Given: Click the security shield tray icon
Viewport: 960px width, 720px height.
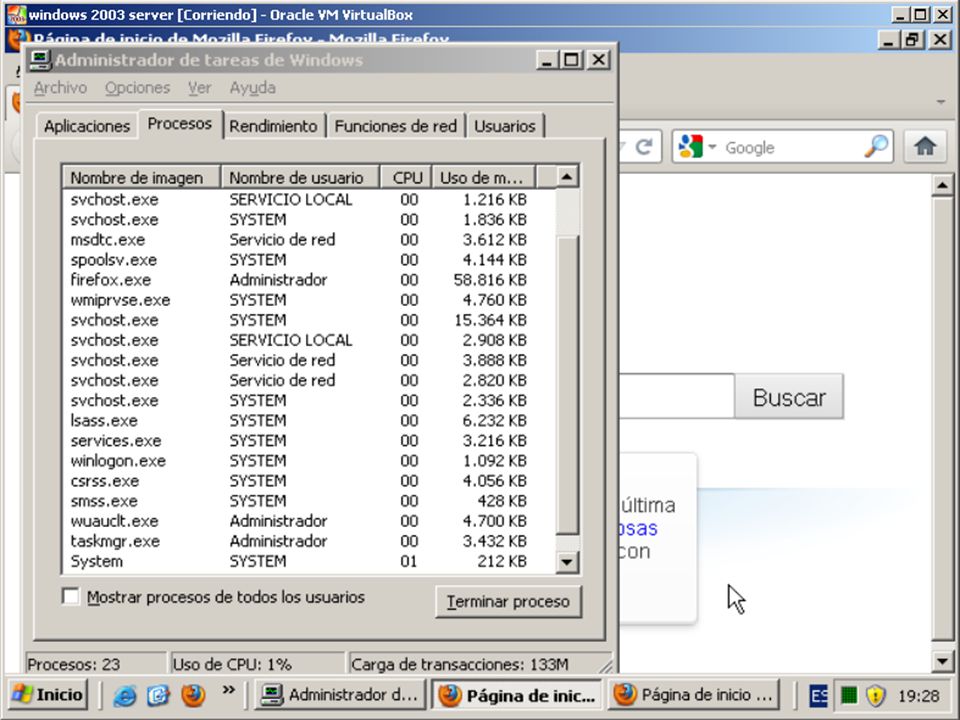Looking at the screenshot, I should [x=876, y=696].
